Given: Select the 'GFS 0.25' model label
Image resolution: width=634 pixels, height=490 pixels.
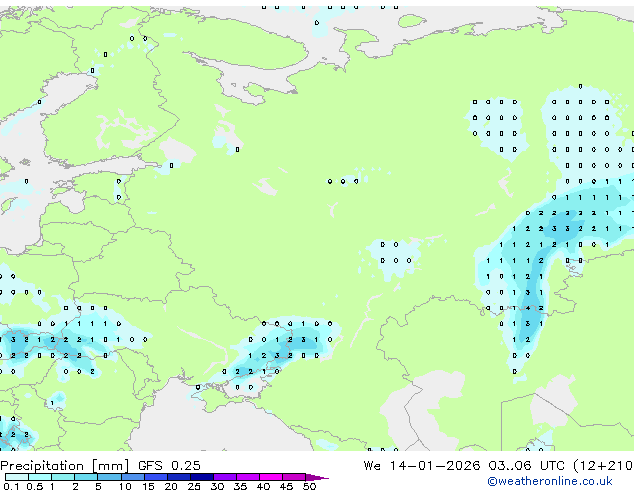Looking at the screenshot, I should [169, 466].
